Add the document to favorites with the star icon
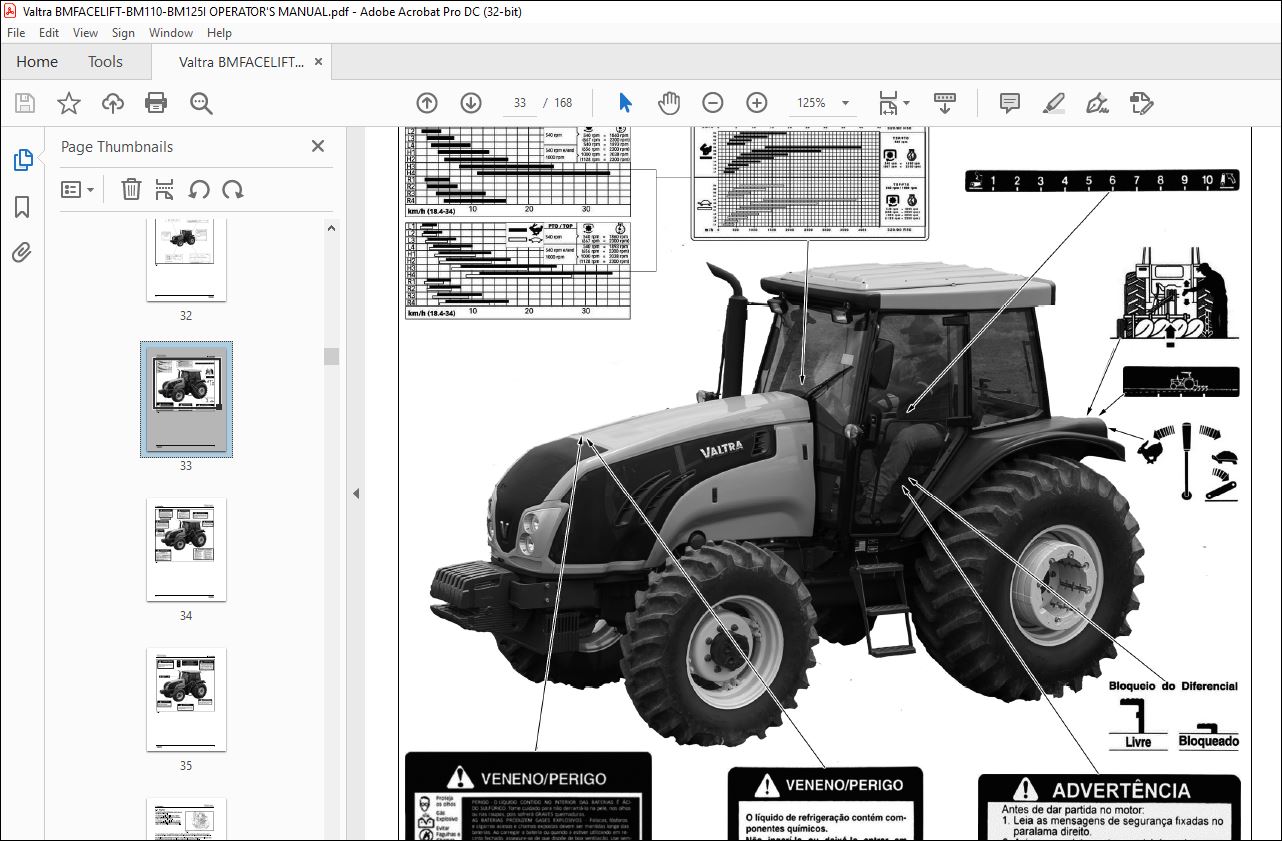Screen dimensions: 1282x841 tap(69, 103)
